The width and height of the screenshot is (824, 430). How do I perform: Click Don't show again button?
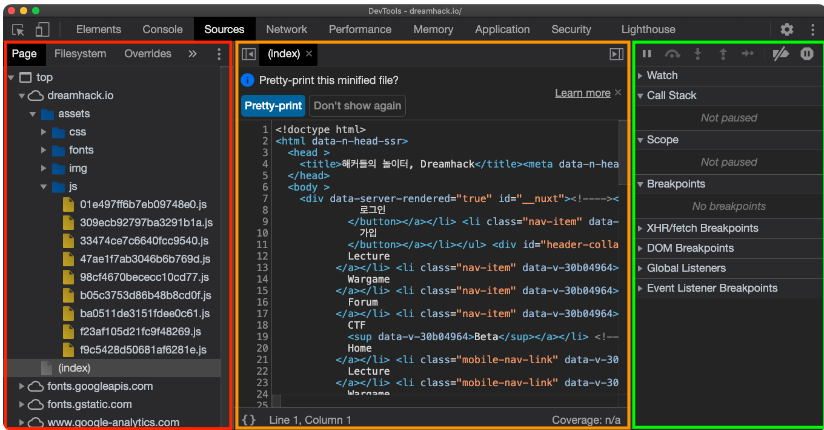pyautogui.click(x=357, y=106)
